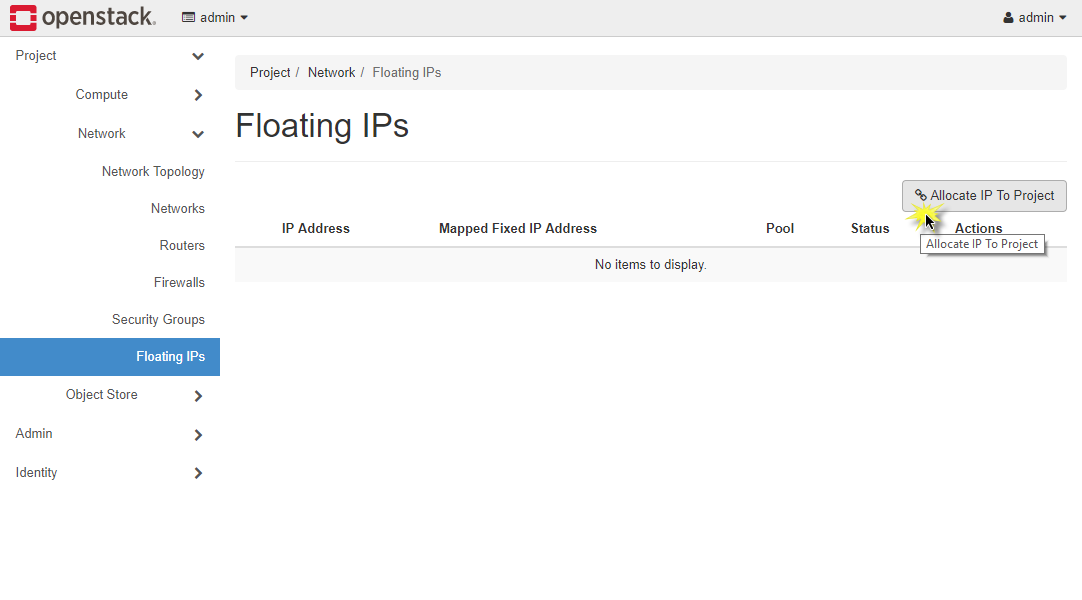Viewport: 1082px width, 600px height.
Task: Click the Allocate IP To Project button
Action: (983, 195)
